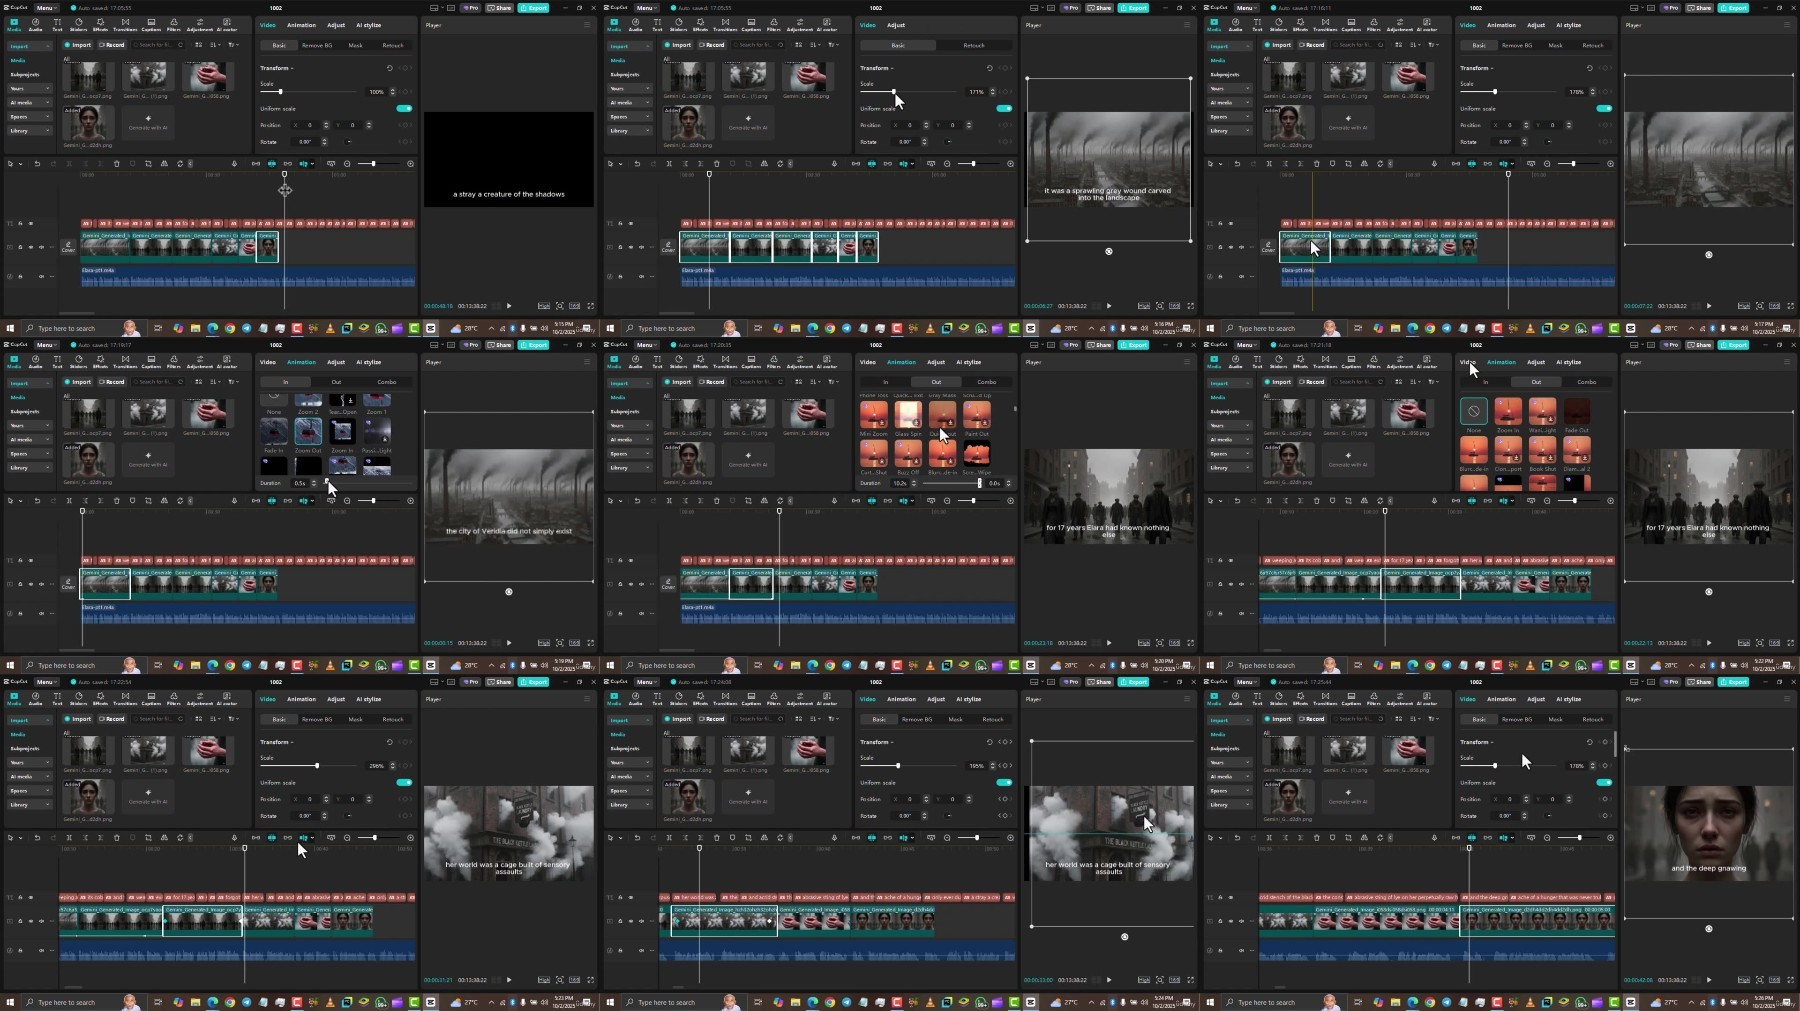
Task: Open Captions panel in 'stray a creature' window
Action: pyautogui.click(x=151, y=24)
